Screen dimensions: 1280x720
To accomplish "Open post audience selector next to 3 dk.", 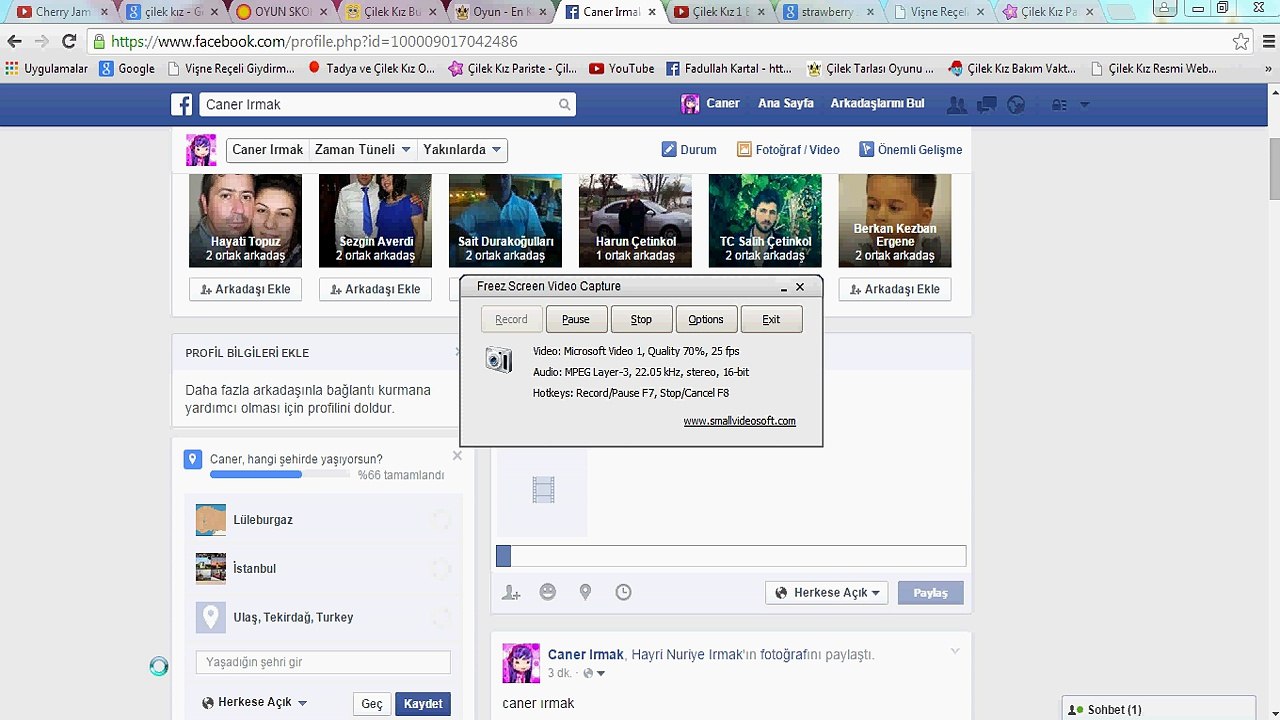I will click(594, 673).
